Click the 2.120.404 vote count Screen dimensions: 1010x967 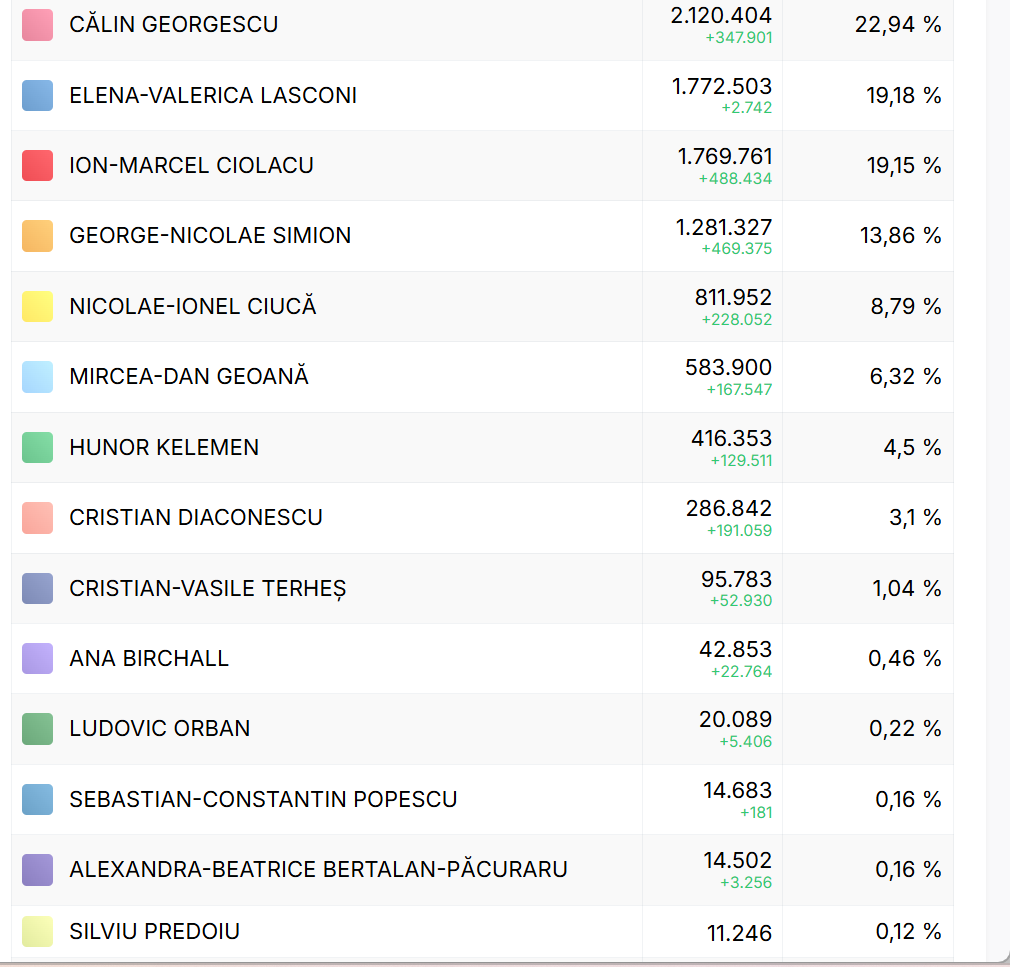click(721, 15)
